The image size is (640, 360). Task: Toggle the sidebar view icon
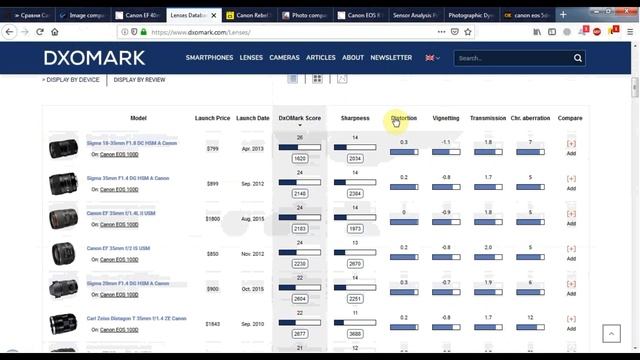point(552,32)
